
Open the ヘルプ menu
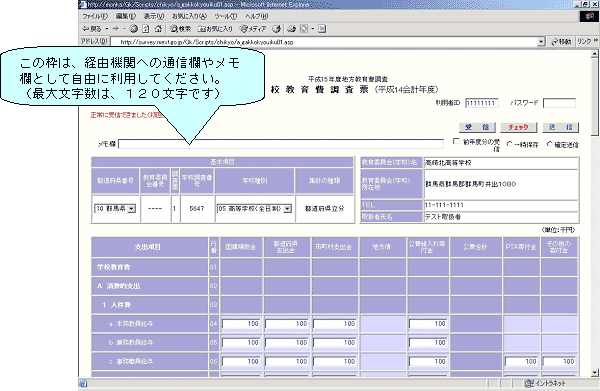257,16
